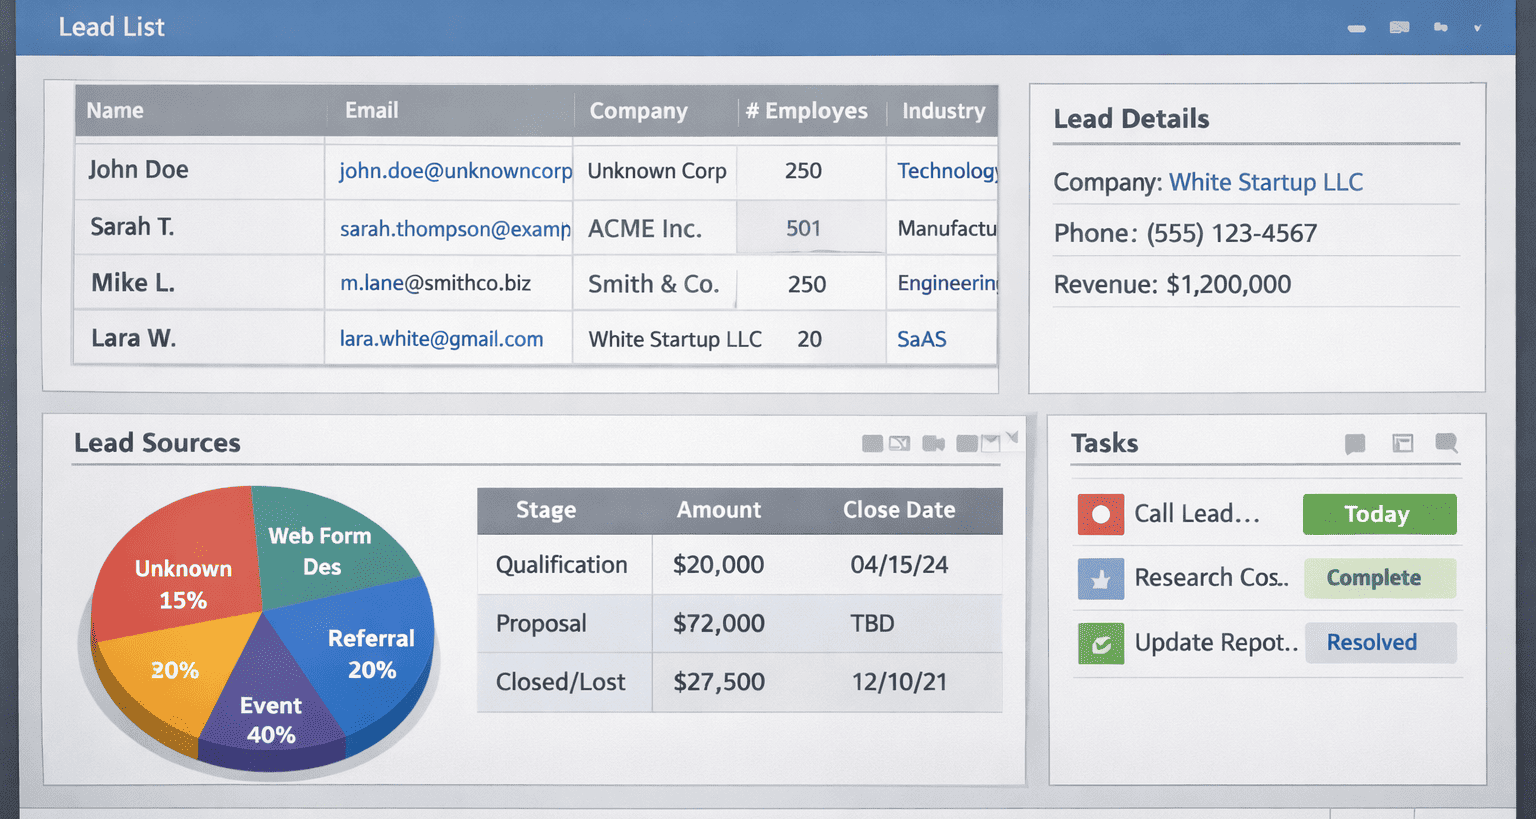Screen dimensions: 1536x819
Task: Select the Sarah T. name cell
Action: (x=200, y=227)
